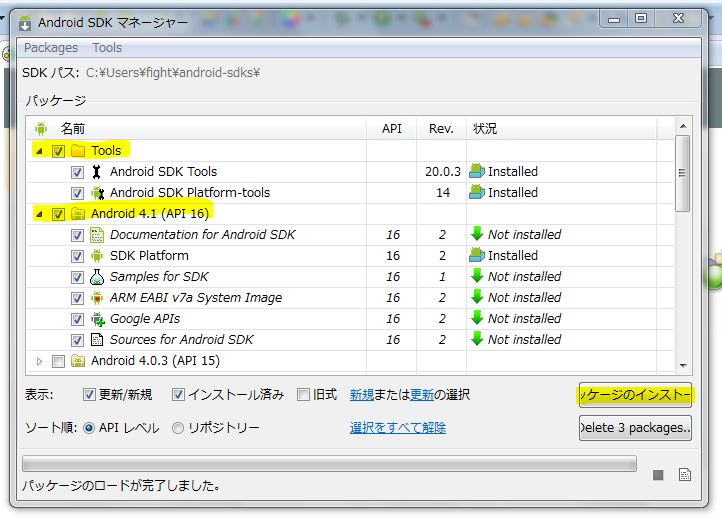Click the SDK Platform android icon

[x=97, y=256]
